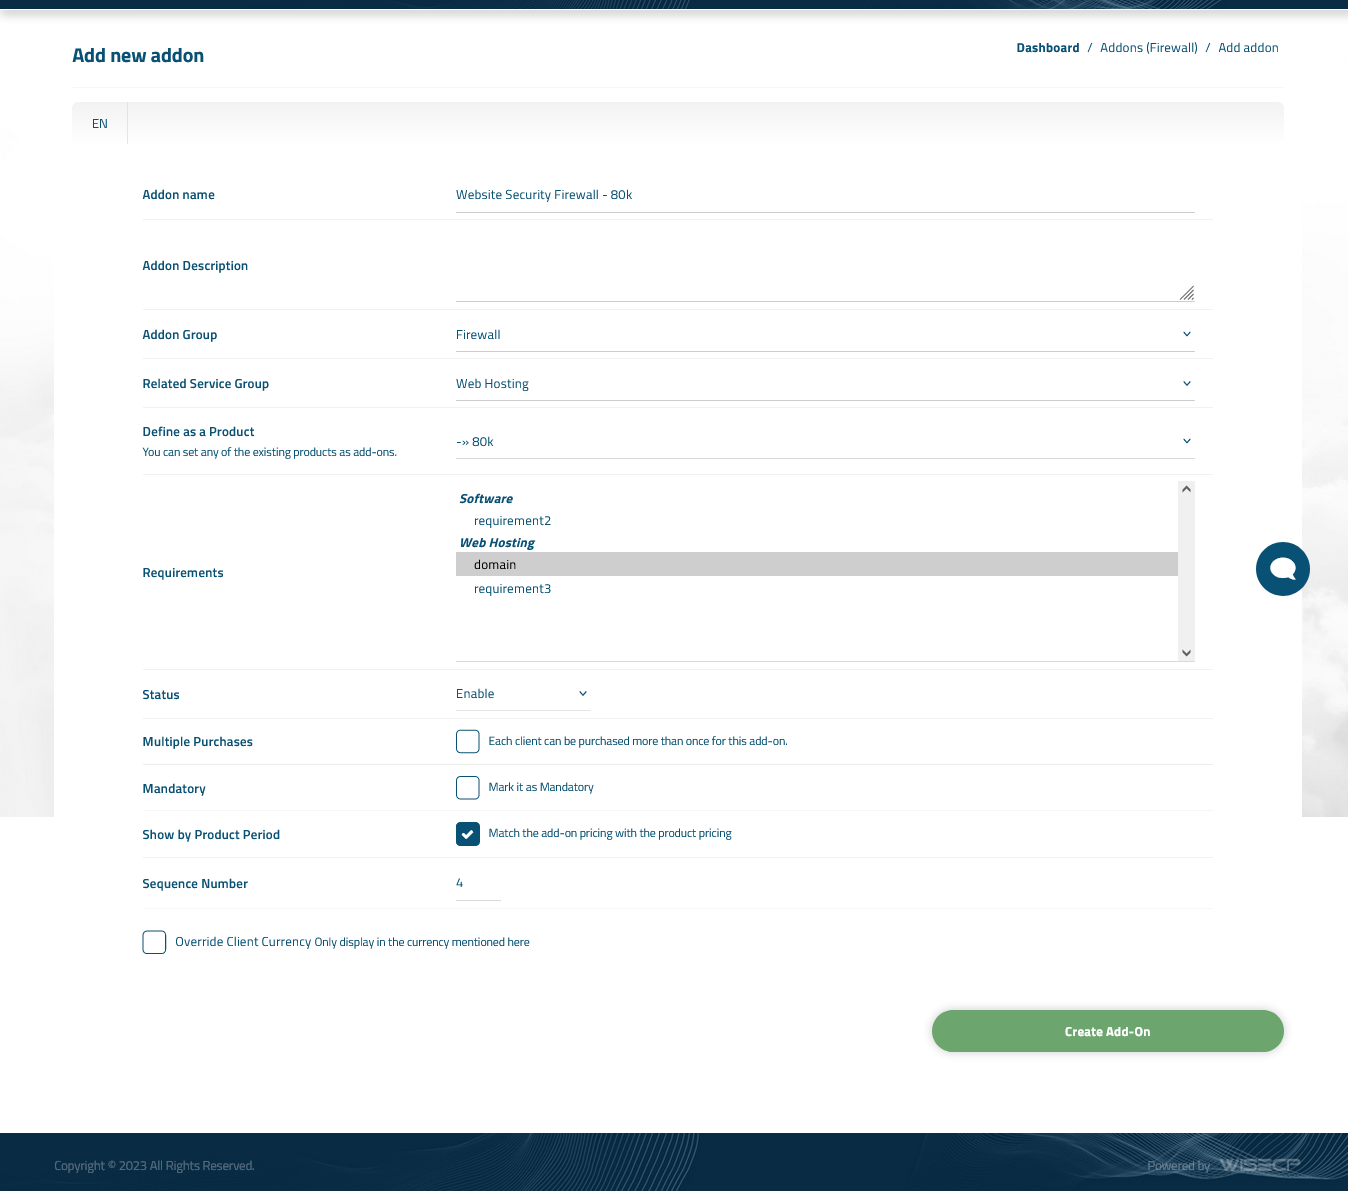Open the live chat bubble icon
The image size is (1348, 1191).
coord(1282,569)
